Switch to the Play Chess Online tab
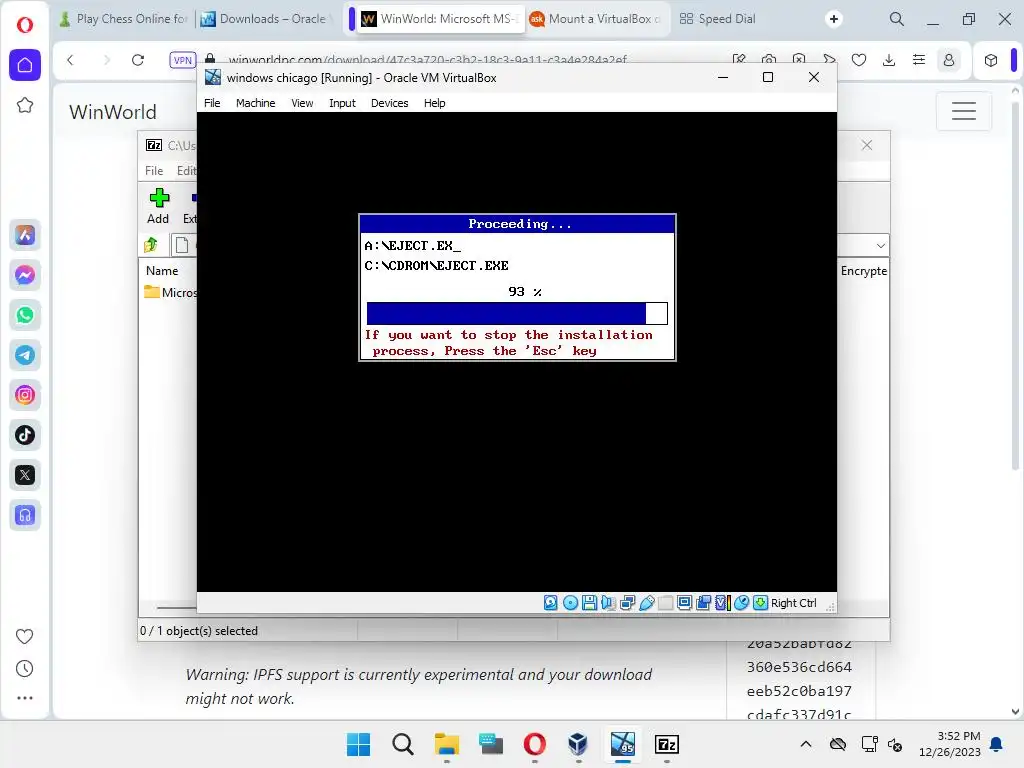This screenshot has width=1024, height=768. [124, 19]
